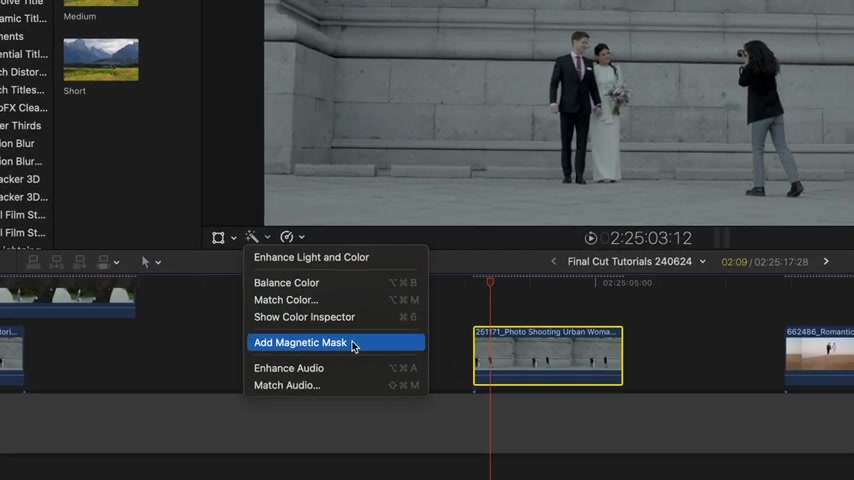Click Add Magnetic Mask

click(x=336, y=343)
